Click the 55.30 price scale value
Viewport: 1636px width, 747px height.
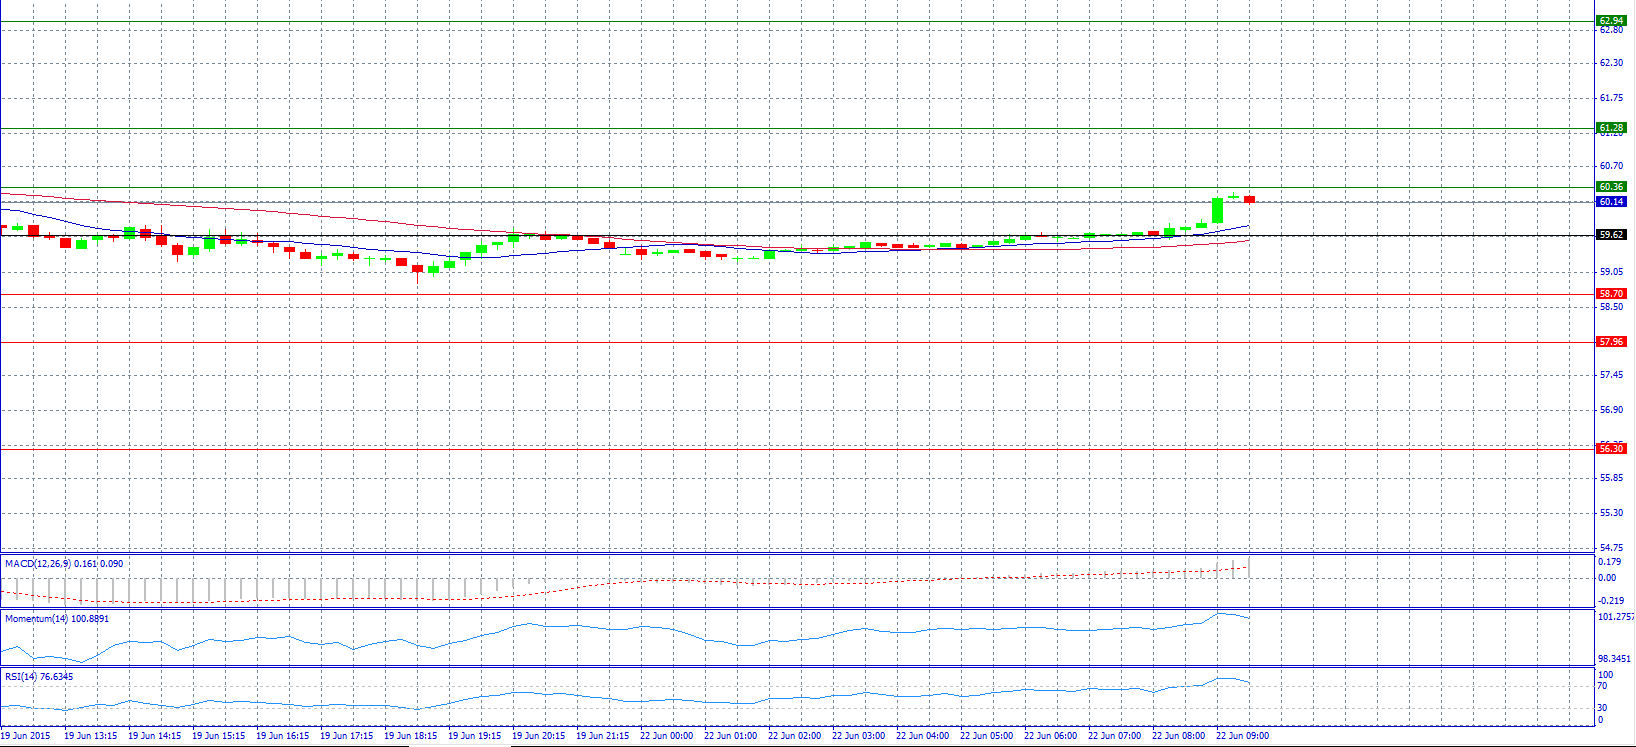(x=1611, y=513)
